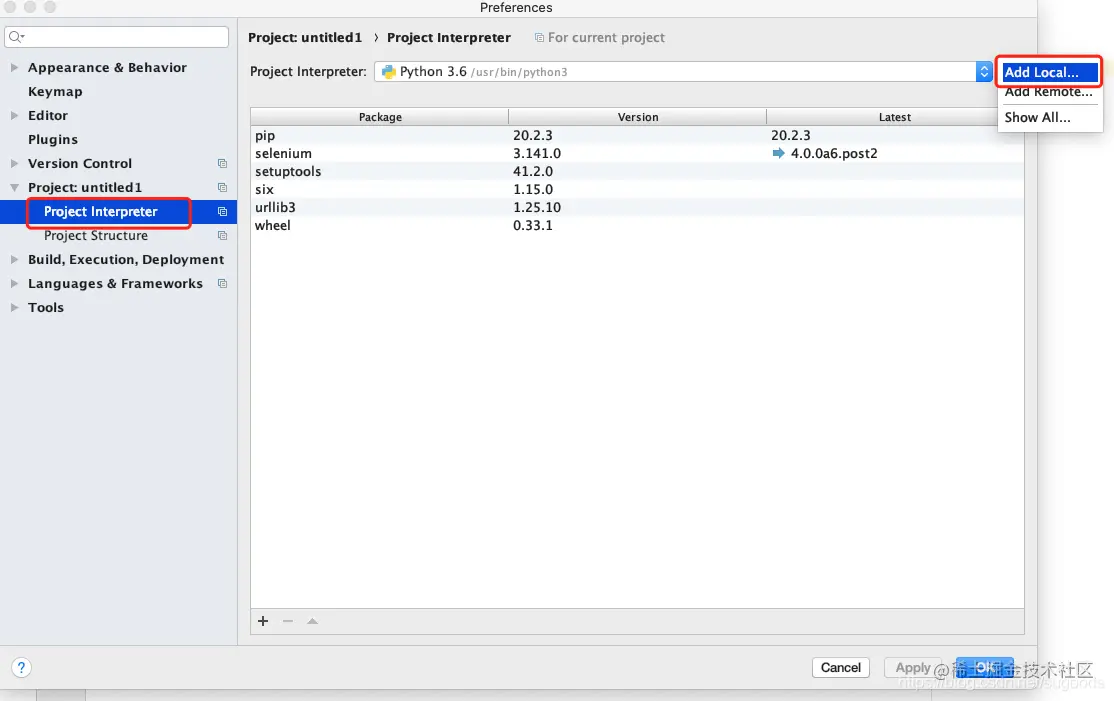The height and width of the screenshot is (701, 1114).
Task: Click the search magnifier icon in settings
Action: pos(16,37)
